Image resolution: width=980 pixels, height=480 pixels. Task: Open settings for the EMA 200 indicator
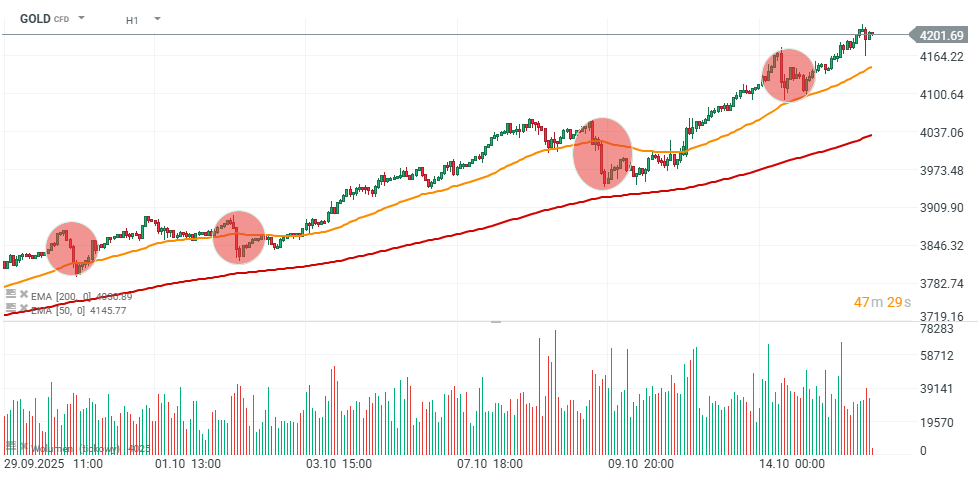click(x=11, y=294)
